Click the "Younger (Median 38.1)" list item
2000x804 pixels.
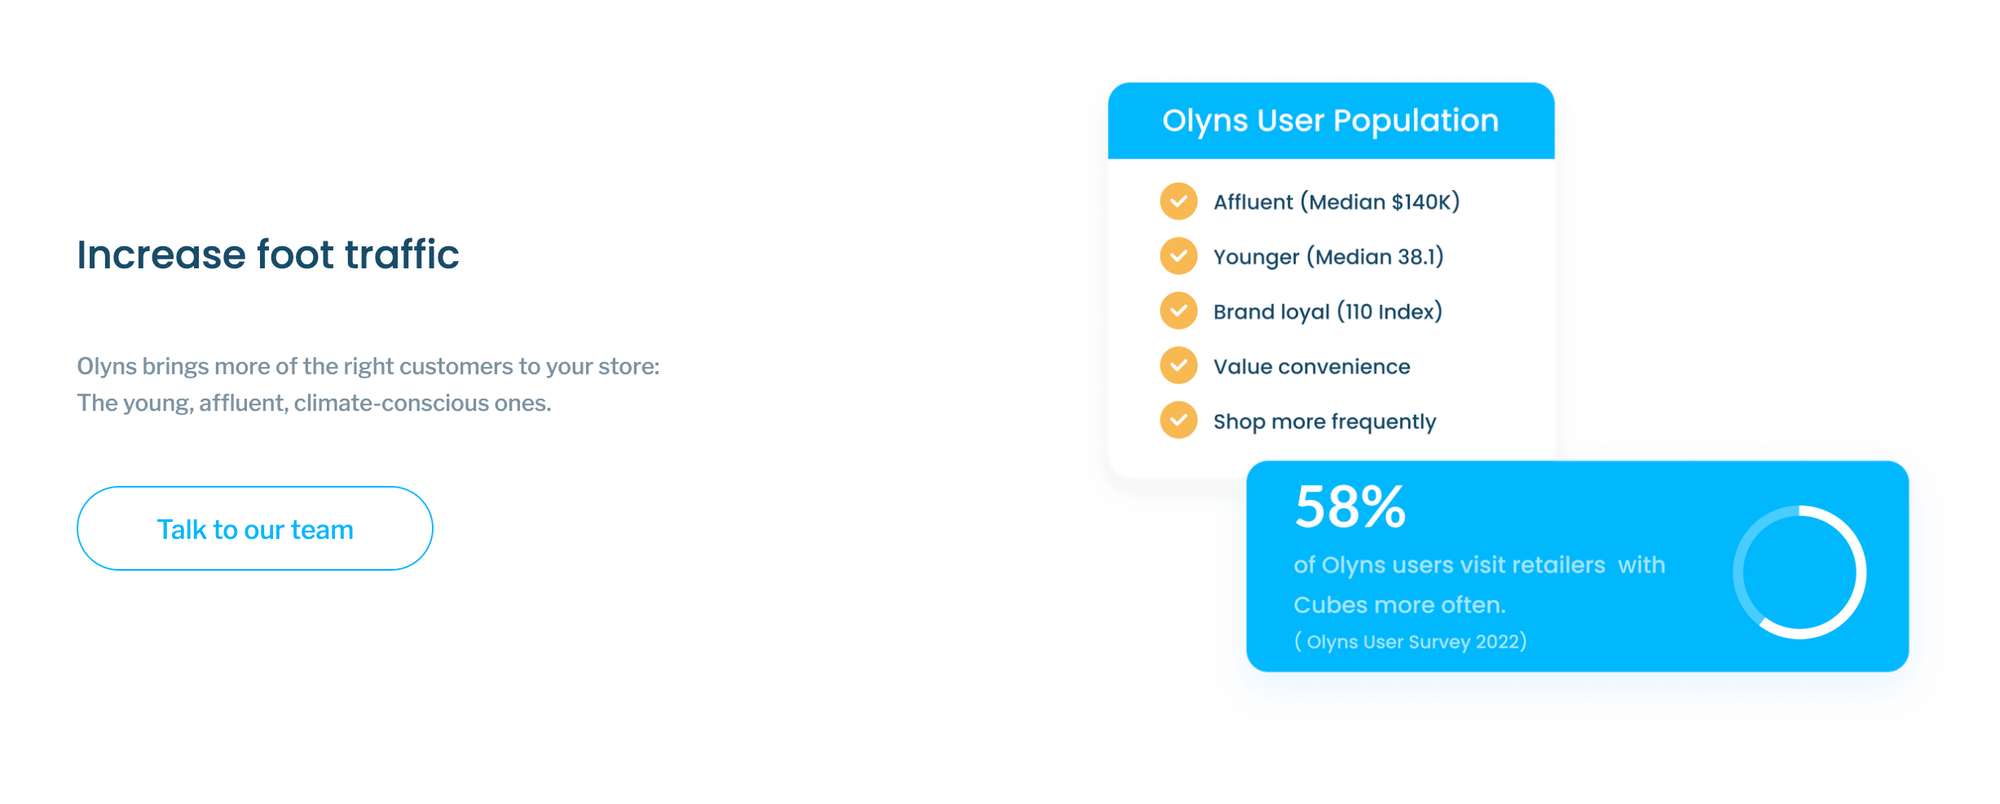click(1328, 257)
